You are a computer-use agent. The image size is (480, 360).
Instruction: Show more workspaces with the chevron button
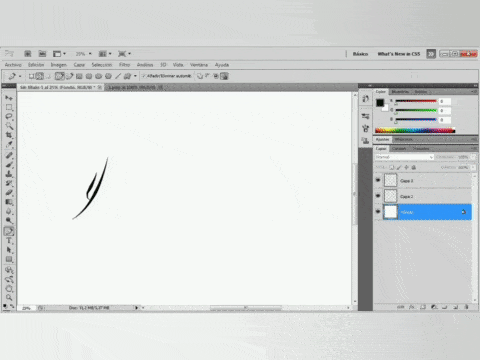click(431, 54)
